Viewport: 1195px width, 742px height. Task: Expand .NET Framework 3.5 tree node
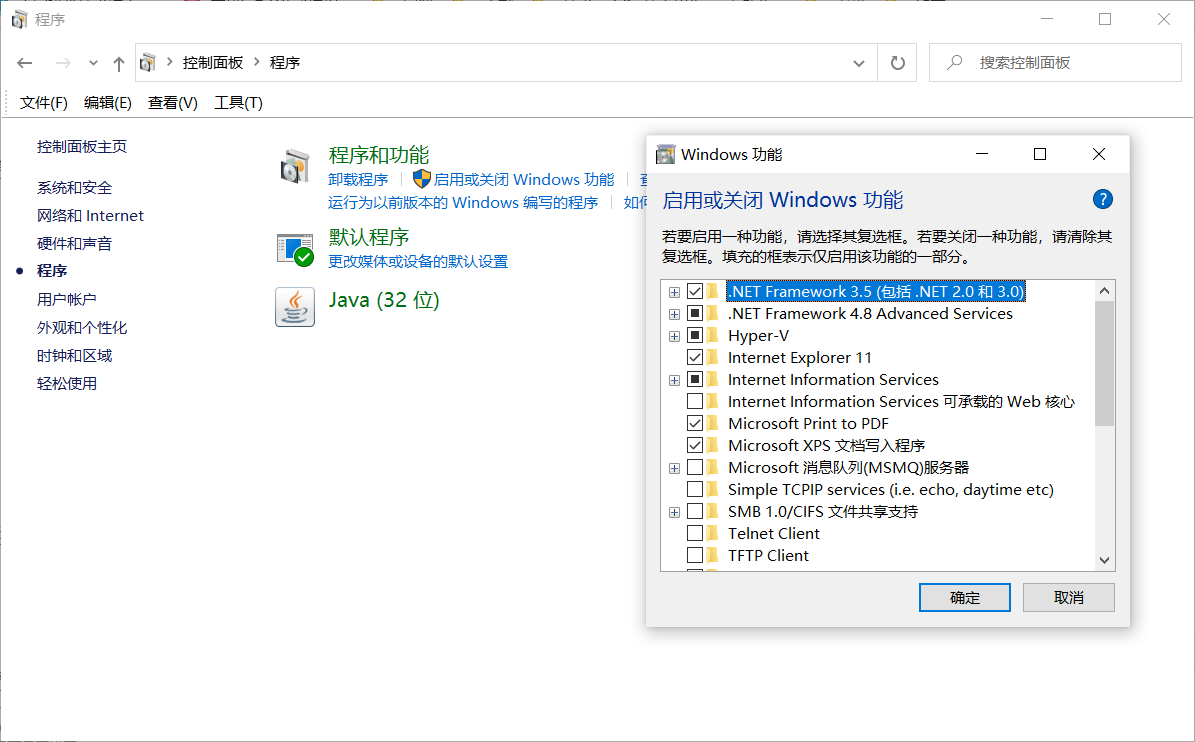[674, 293]
